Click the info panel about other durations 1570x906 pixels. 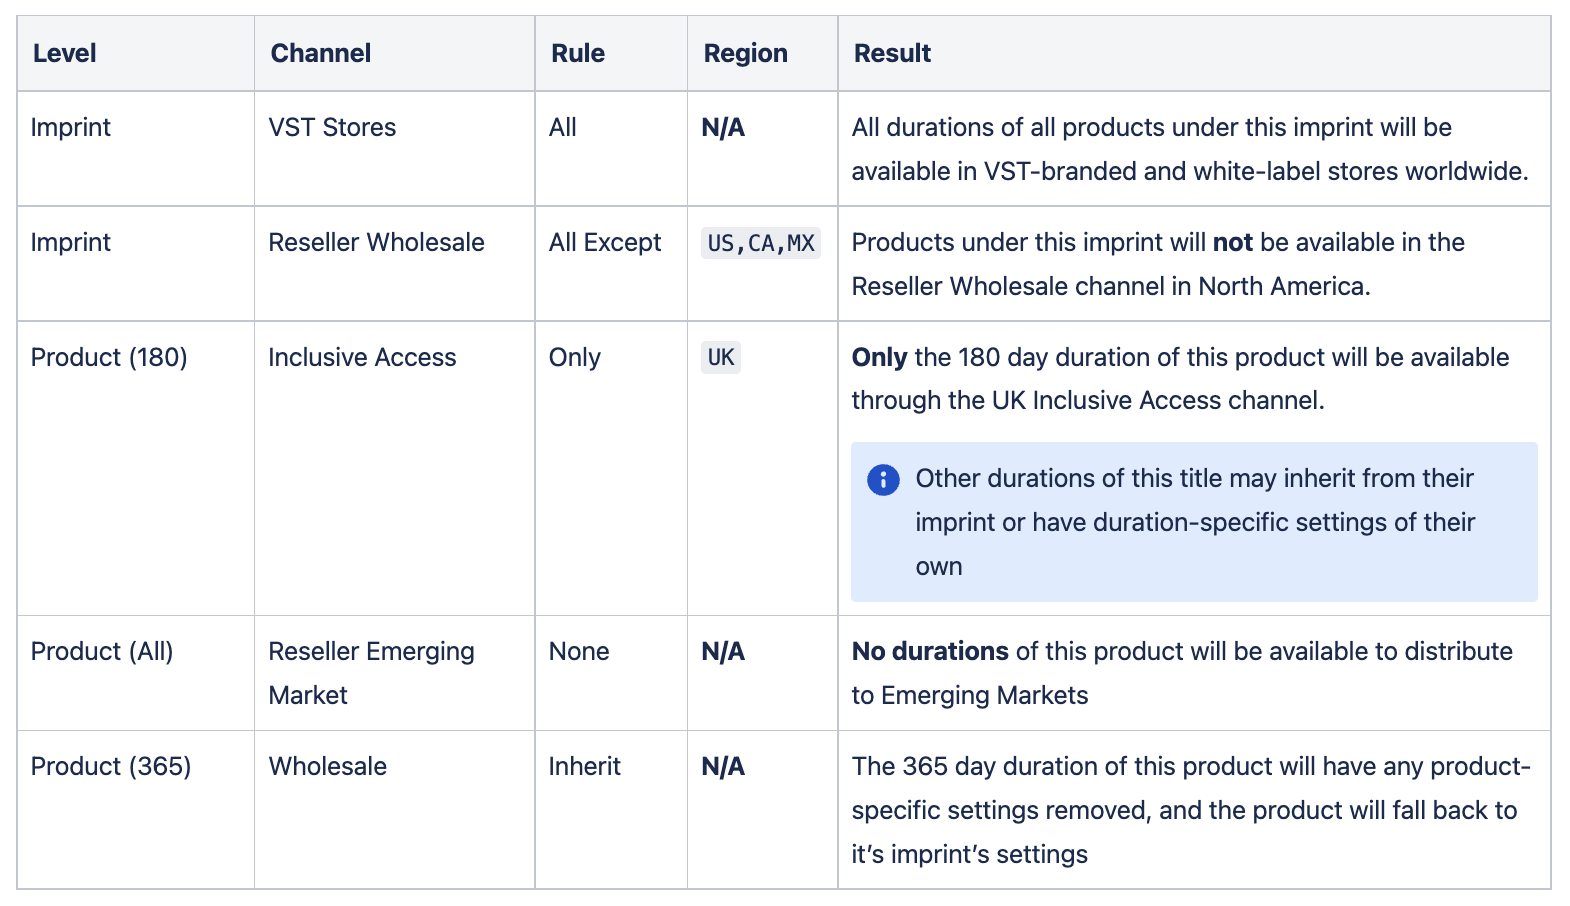click(x=1194, y=522)
